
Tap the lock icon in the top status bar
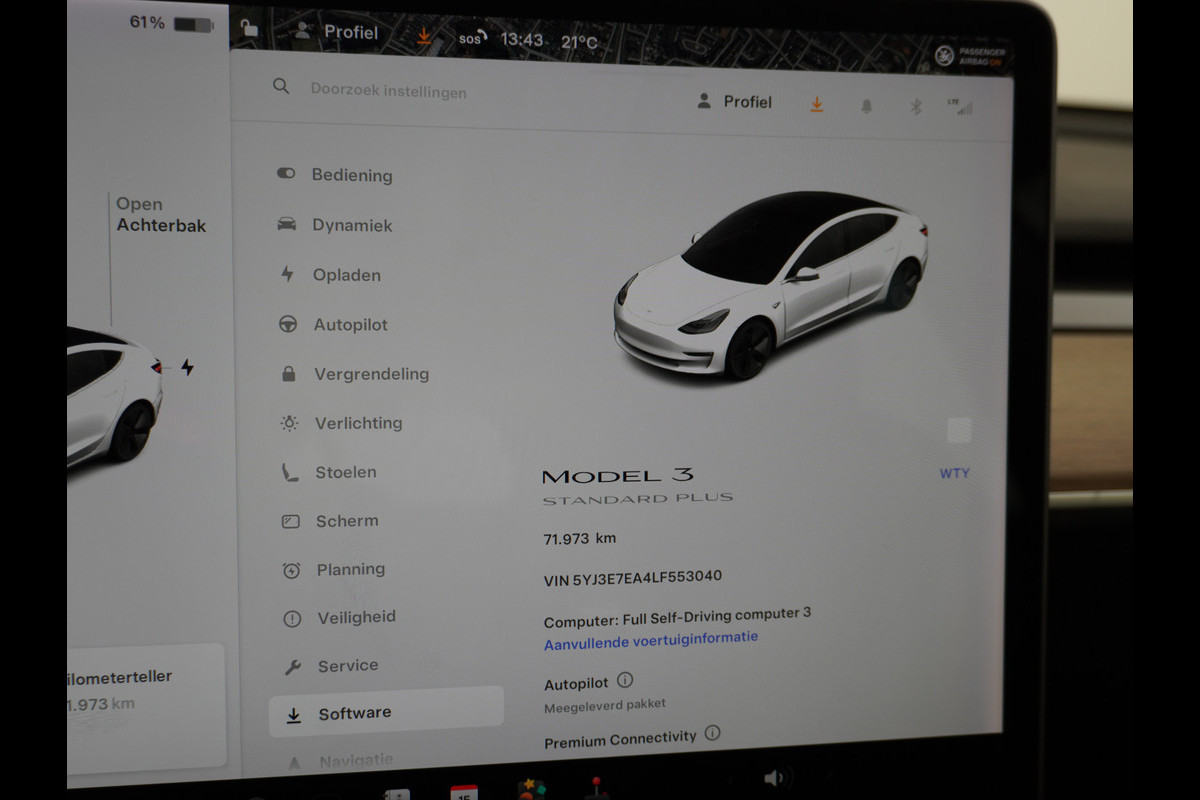[249, 28]
